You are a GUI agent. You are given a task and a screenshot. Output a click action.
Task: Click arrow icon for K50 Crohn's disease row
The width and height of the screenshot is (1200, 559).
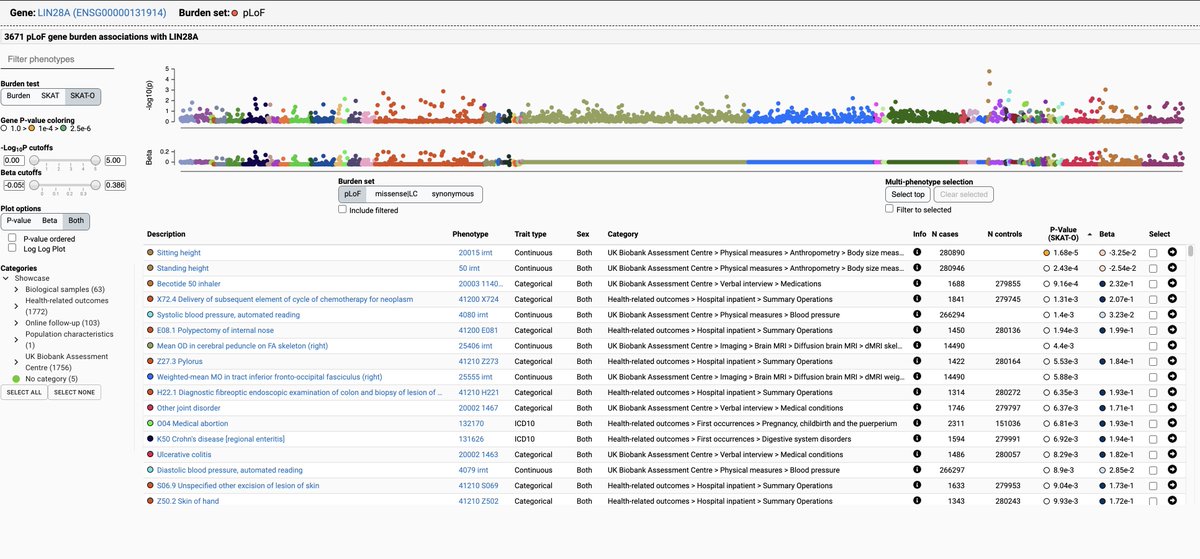[1172, 439]
